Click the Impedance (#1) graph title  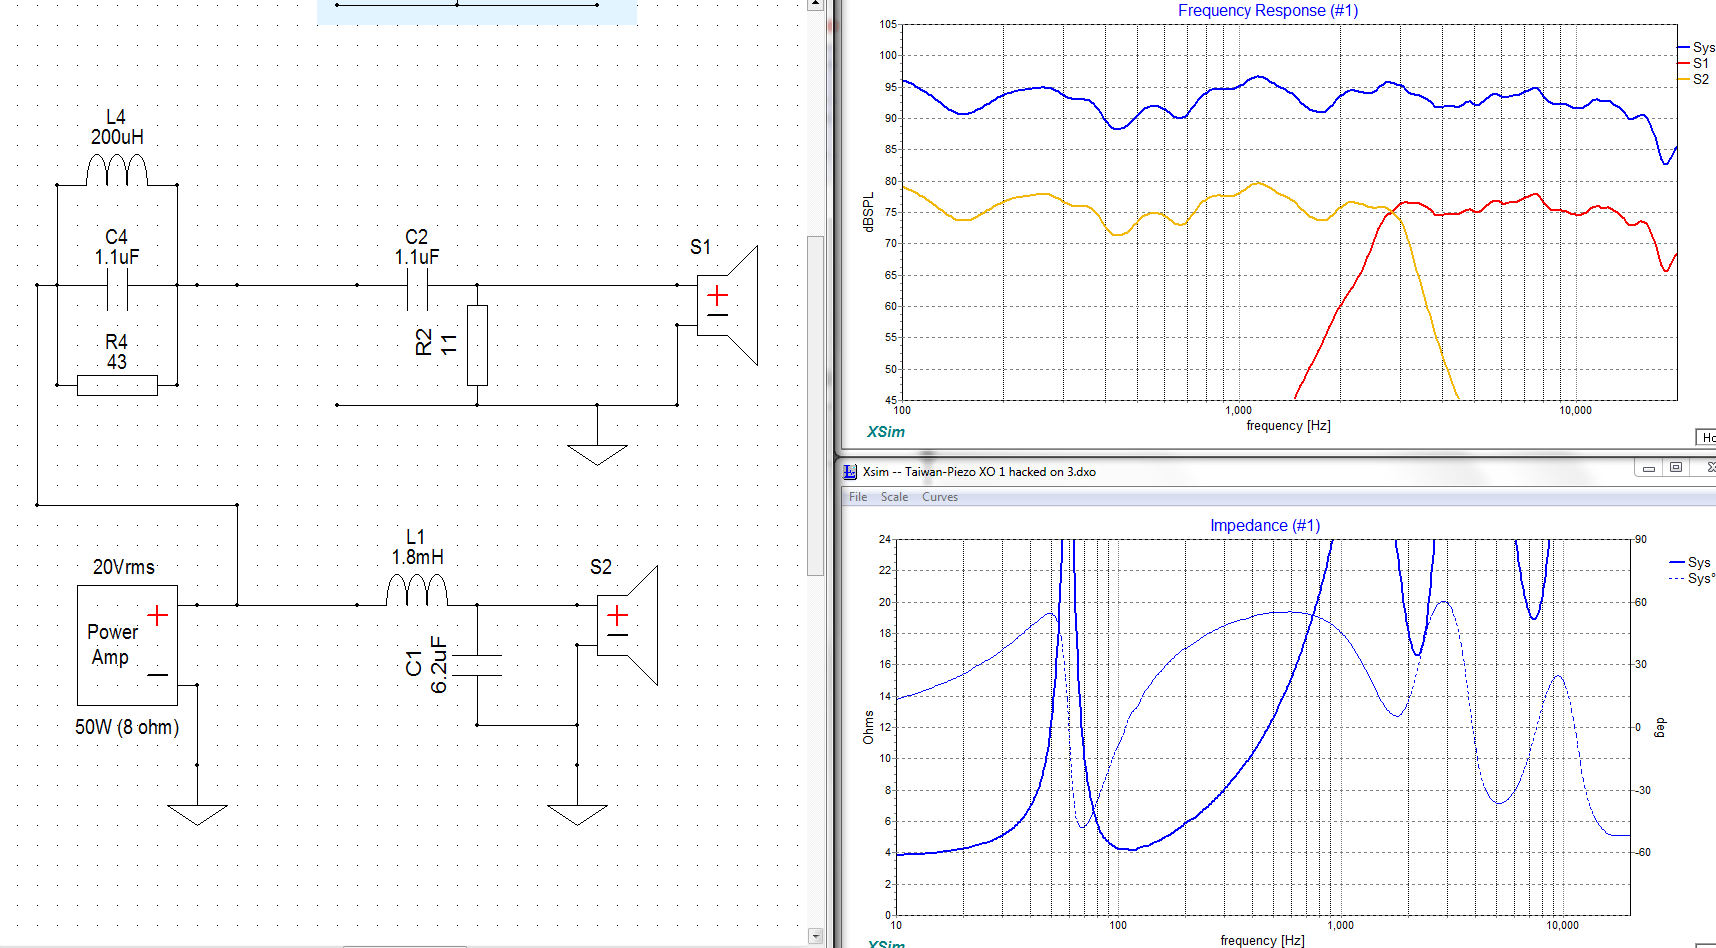(x=1265, y=525)
